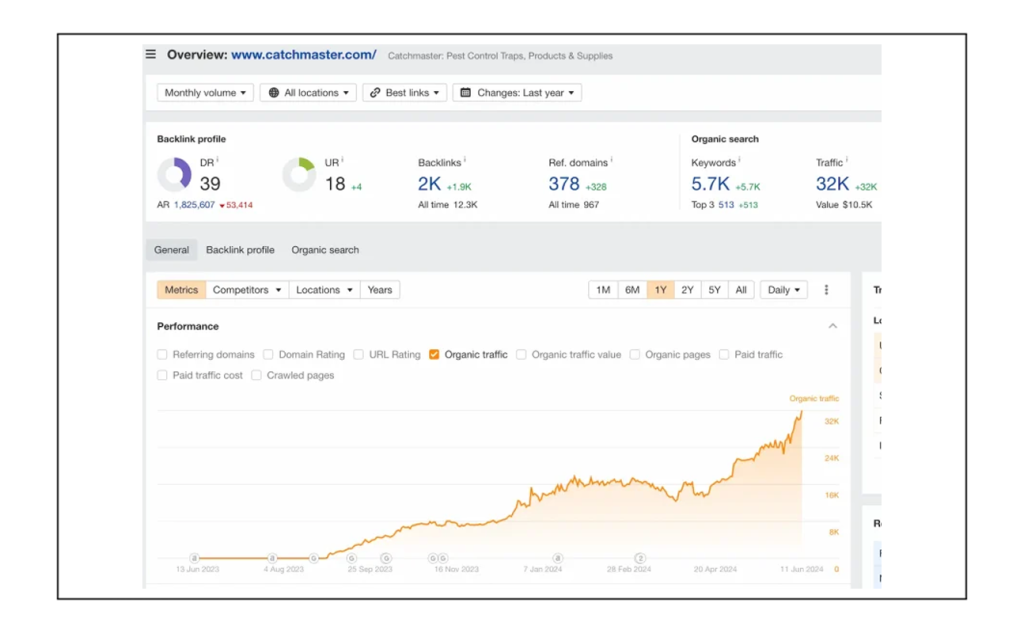
Task: Set chart range to 6M
Action: pos(632,290)
